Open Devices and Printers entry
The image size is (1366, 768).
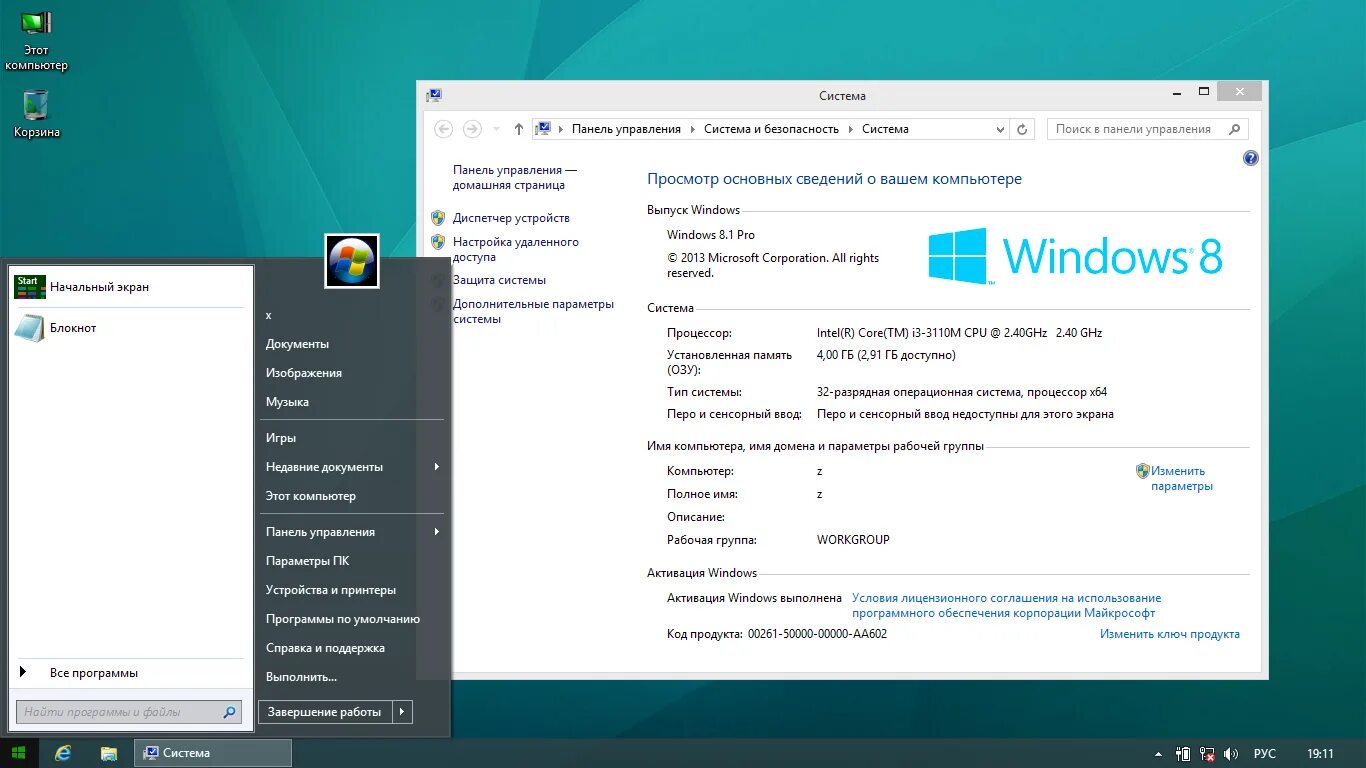[331, 590]
